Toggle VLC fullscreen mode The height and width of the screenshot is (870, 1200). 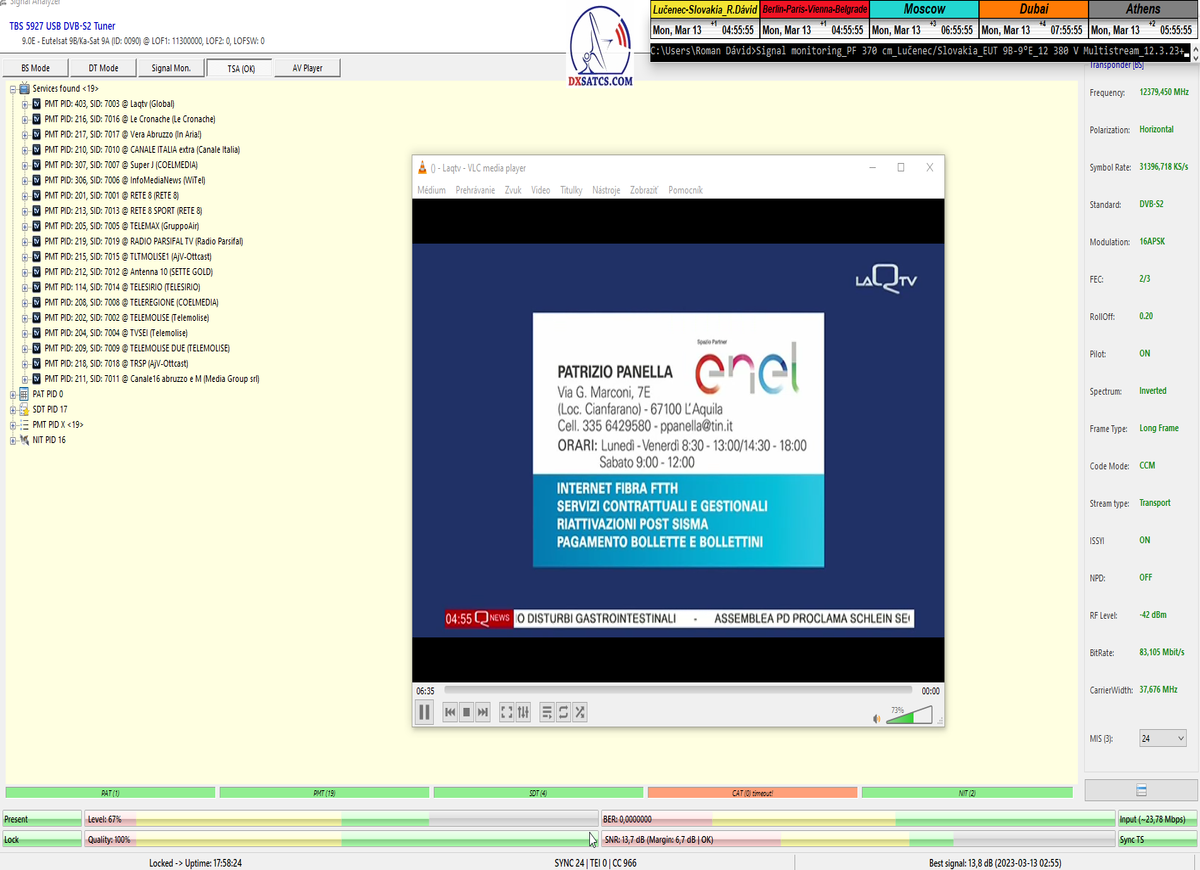506,712
